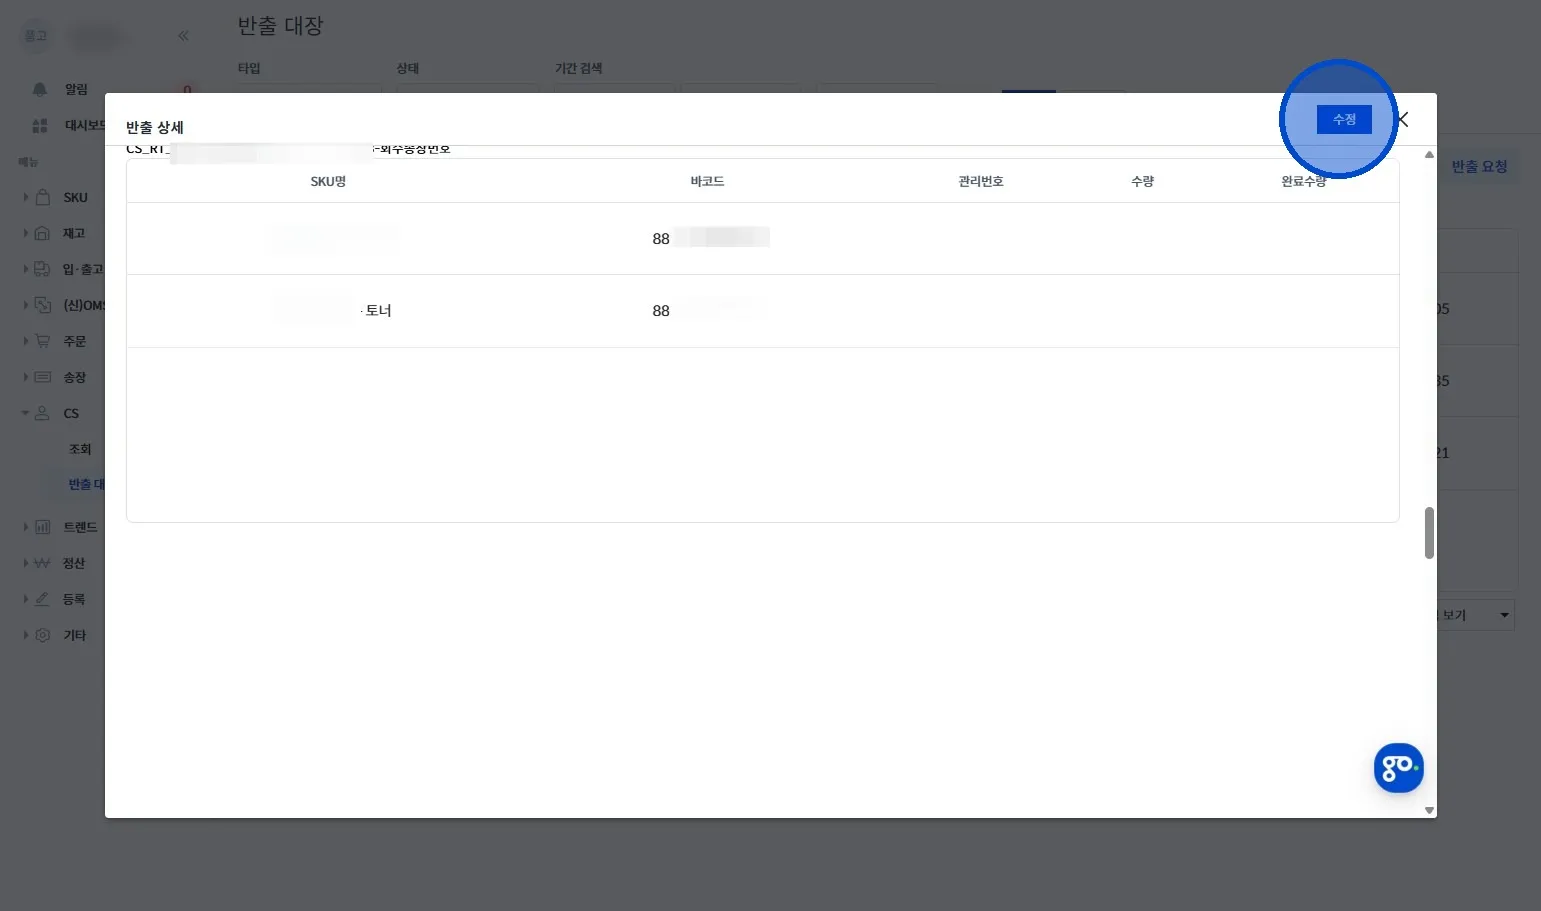Image resolution: width=1541 pixels, height=911 pixels.
Task: Click the 알림 bell icon in the sidebar
Action: point(40,89)
